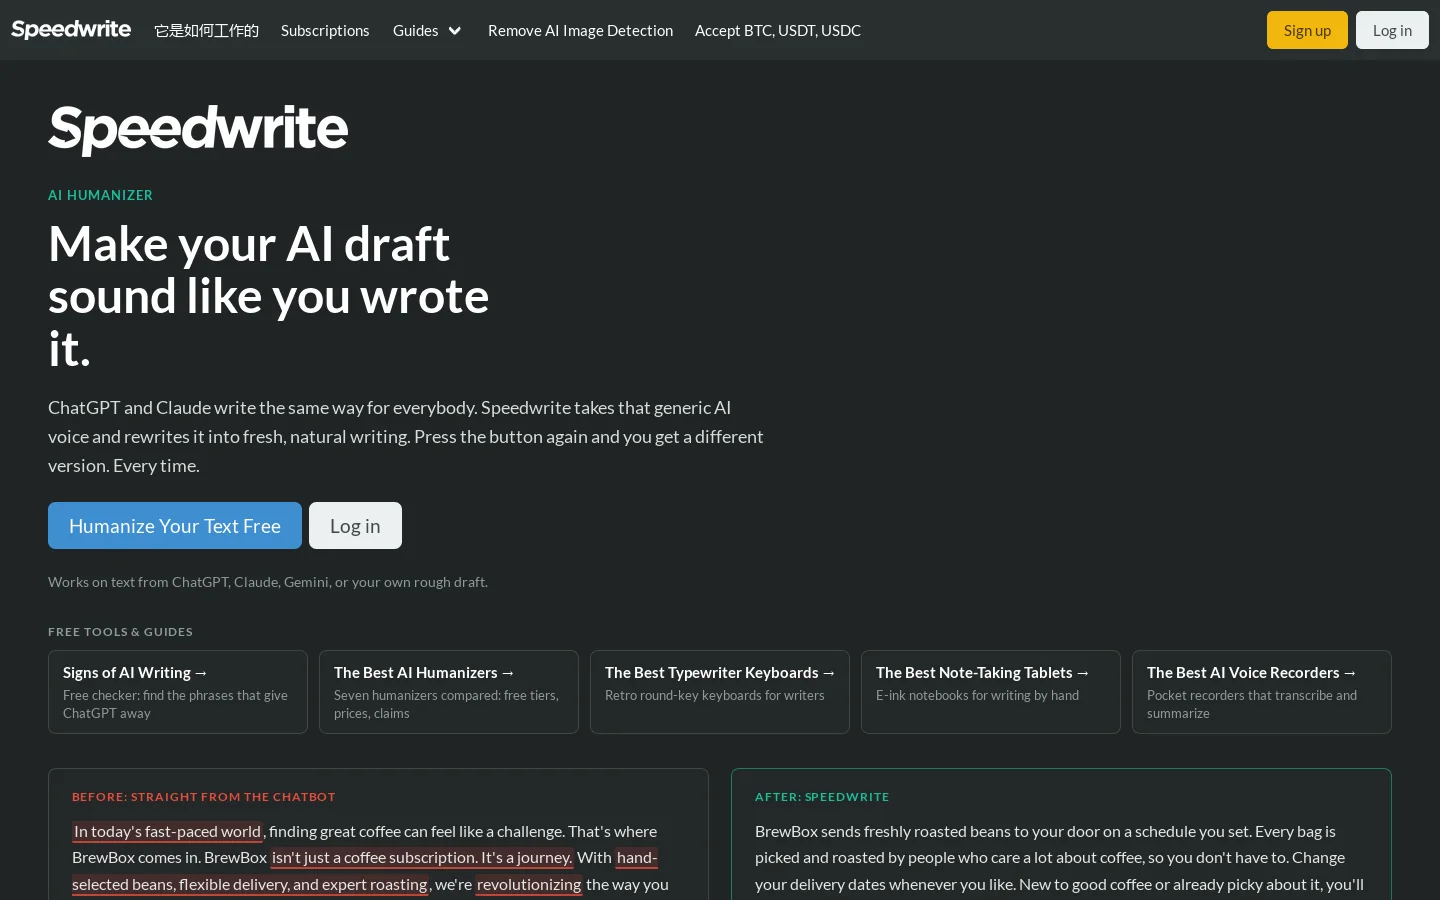Click the "BEFORE: STRAIGHT FROM THE CHATBOT" heading
This screenshot has width=1440, height=900.
click(204, 797)
